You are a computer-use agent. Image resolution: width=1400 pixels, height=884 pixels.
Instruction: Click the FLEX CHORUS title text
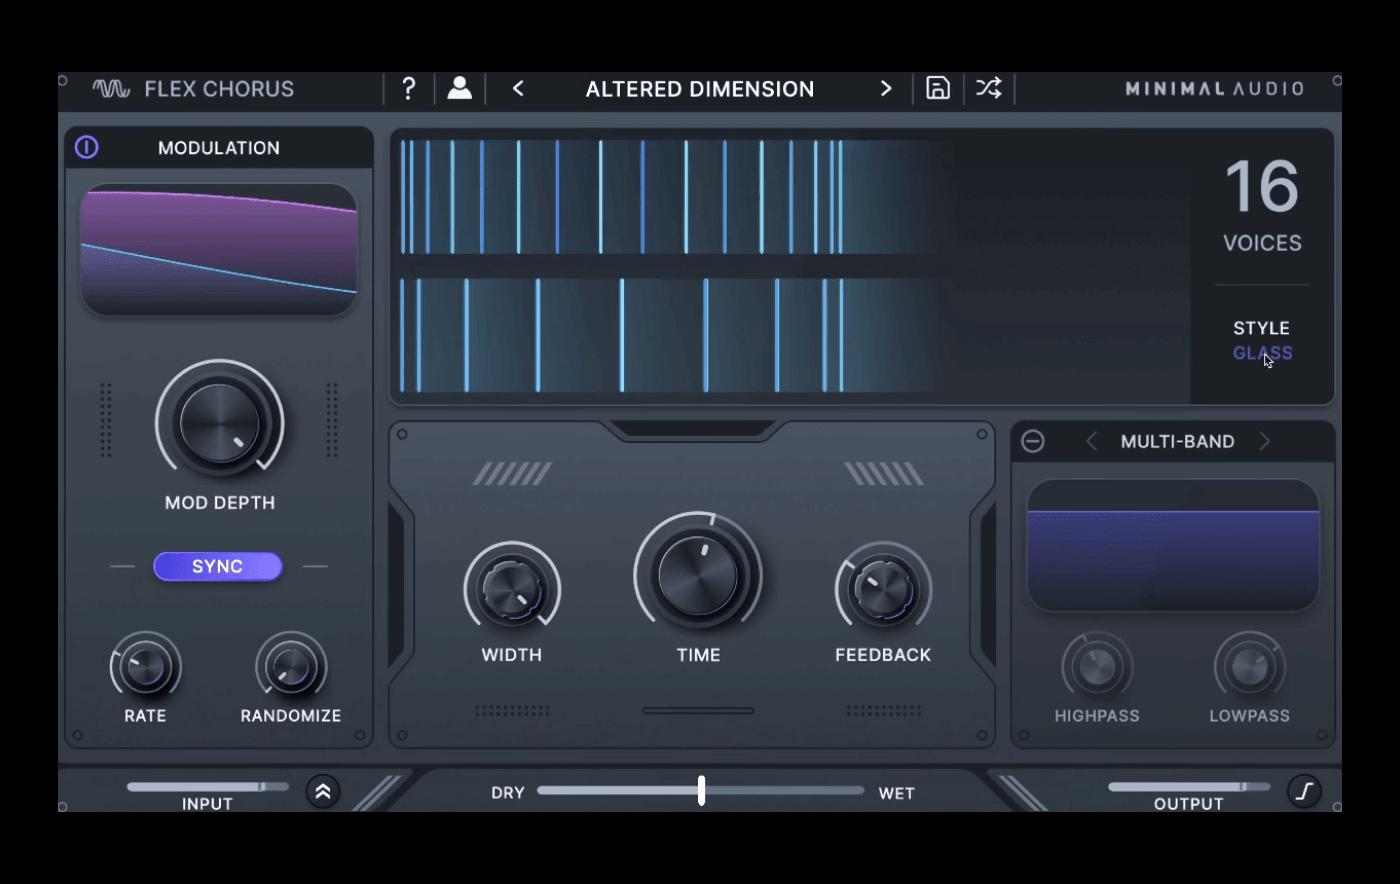pos(219,89)
